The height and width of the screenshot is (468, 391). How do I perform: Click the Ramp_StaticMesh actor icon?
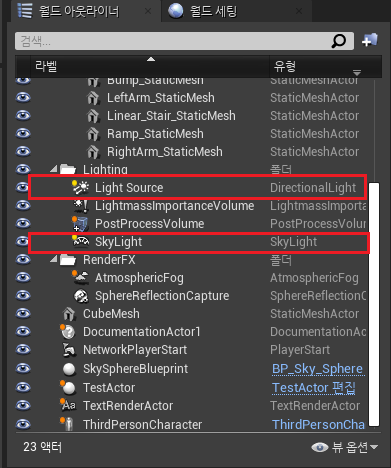click(x=93, y=134)
